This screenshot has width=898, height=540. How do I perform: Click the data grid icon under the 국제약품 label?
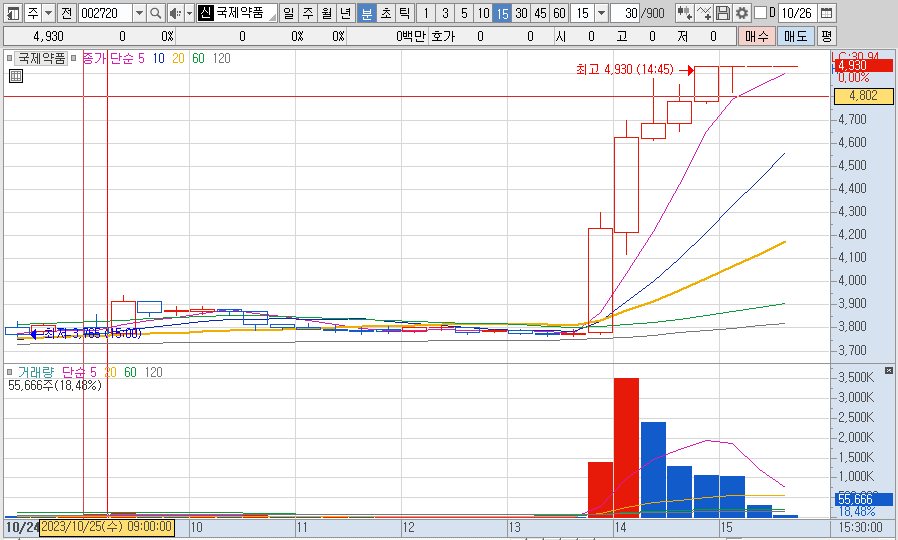click(x=16, y=76)
